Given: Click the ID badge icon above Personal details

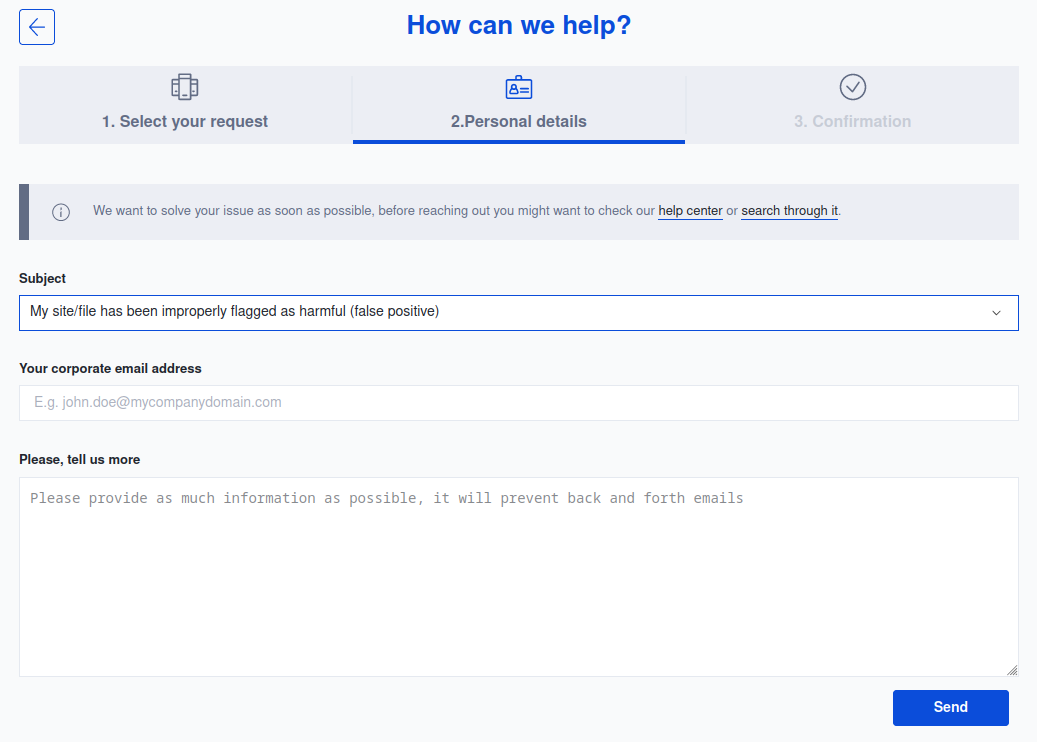Looking at the screenshot, I should (x=518, y=87).
